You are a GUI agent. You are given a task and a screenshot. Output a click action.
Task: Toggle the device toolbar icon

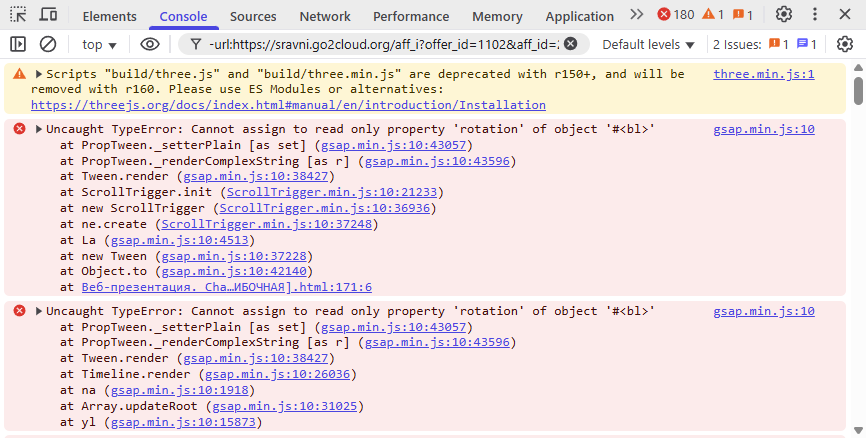(x=47, y=15)
